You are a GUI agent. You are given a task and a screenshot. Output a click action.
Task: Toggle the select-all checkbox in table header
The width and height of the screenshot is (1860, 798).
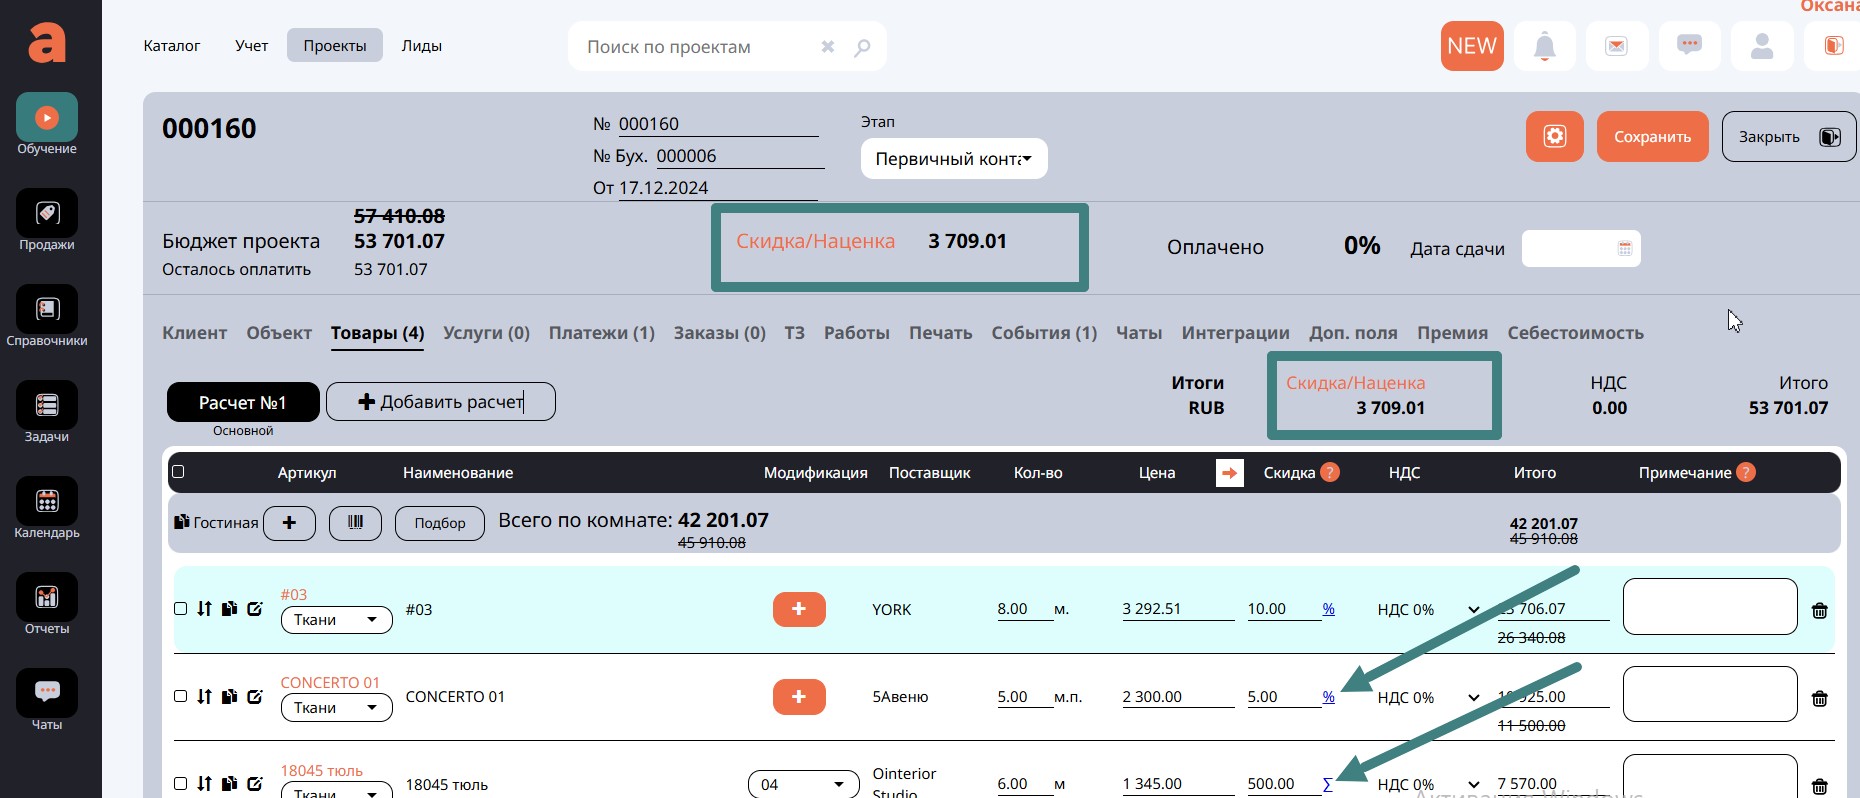pos(178,472)
